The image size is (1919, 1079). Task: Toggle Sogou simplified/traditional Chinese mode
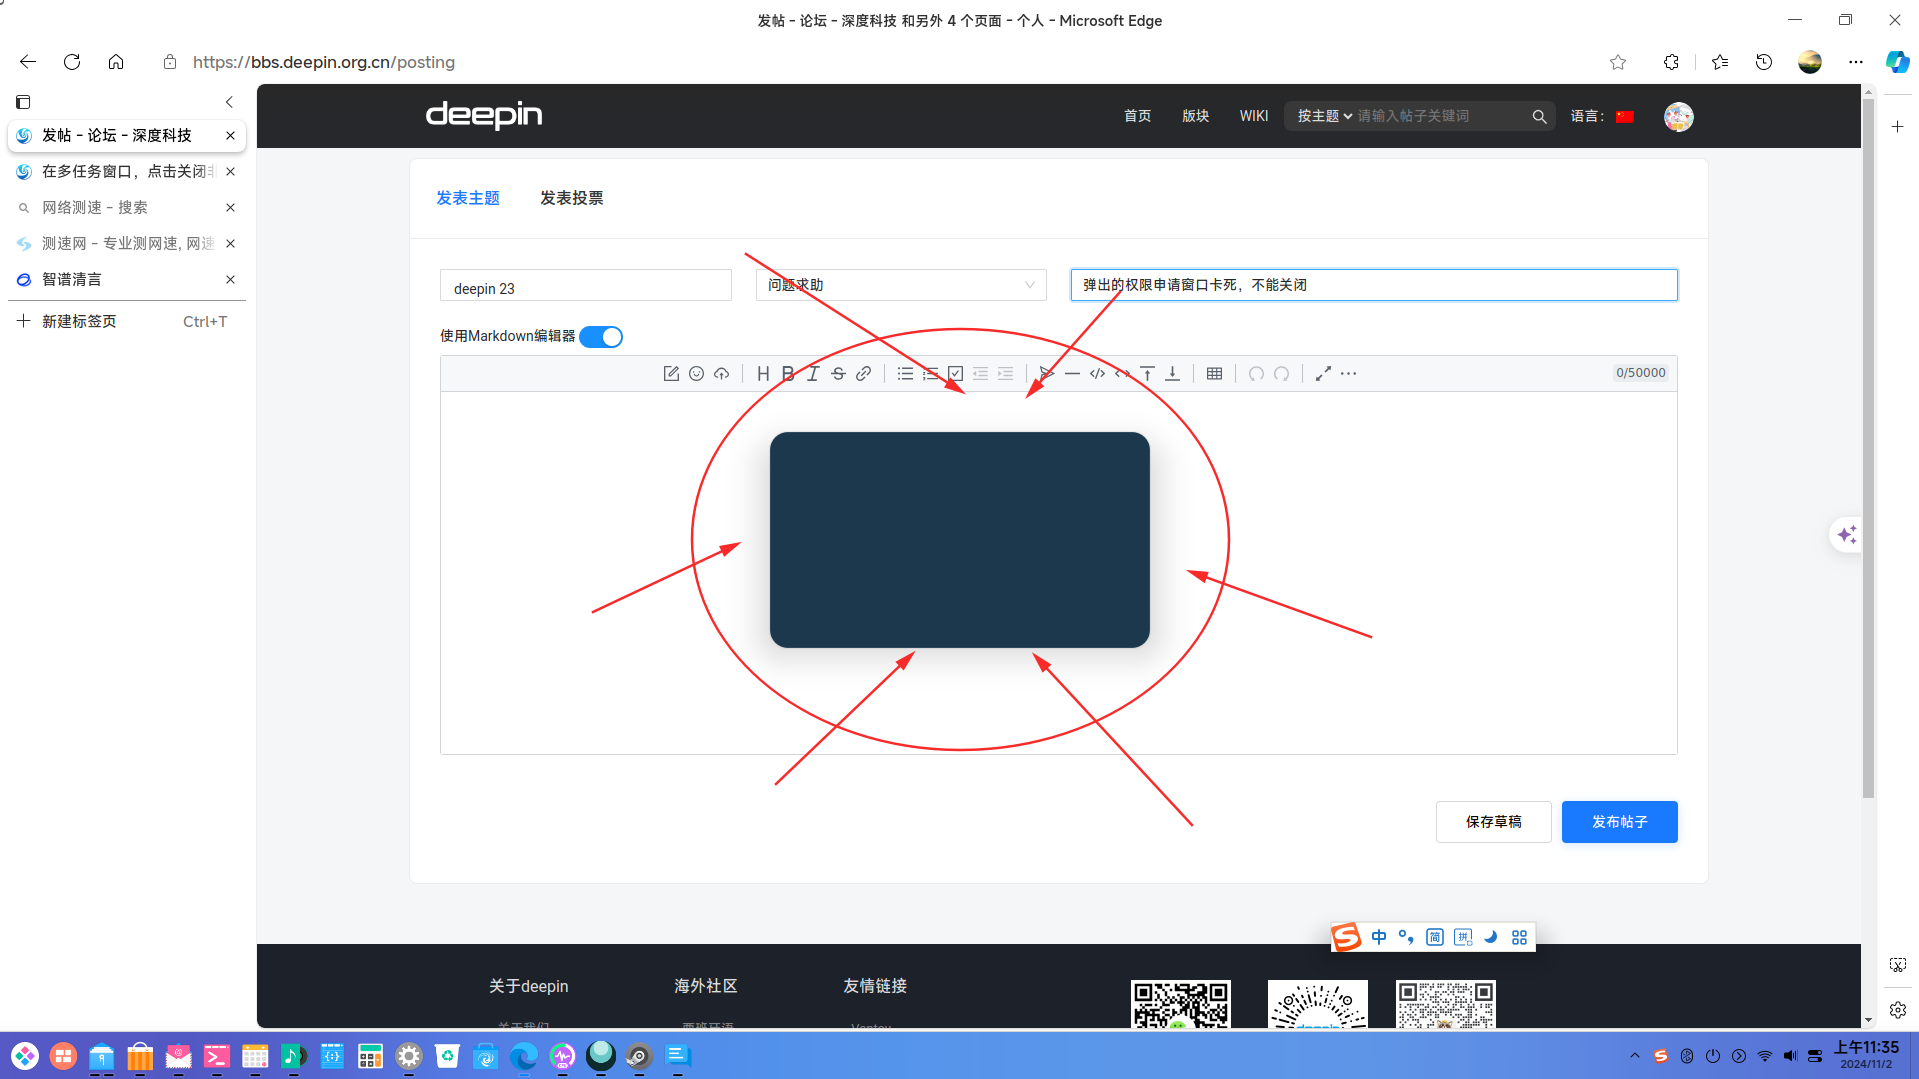tap(1434, 937)
